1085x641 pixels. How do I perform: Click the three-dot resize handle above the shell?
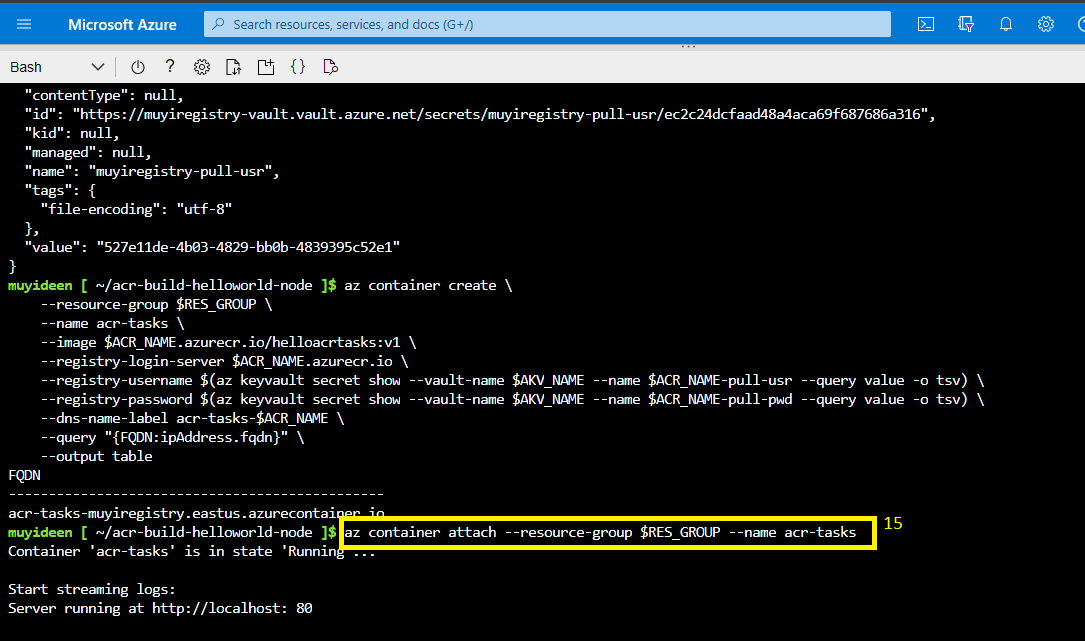(x=689, y=46)
